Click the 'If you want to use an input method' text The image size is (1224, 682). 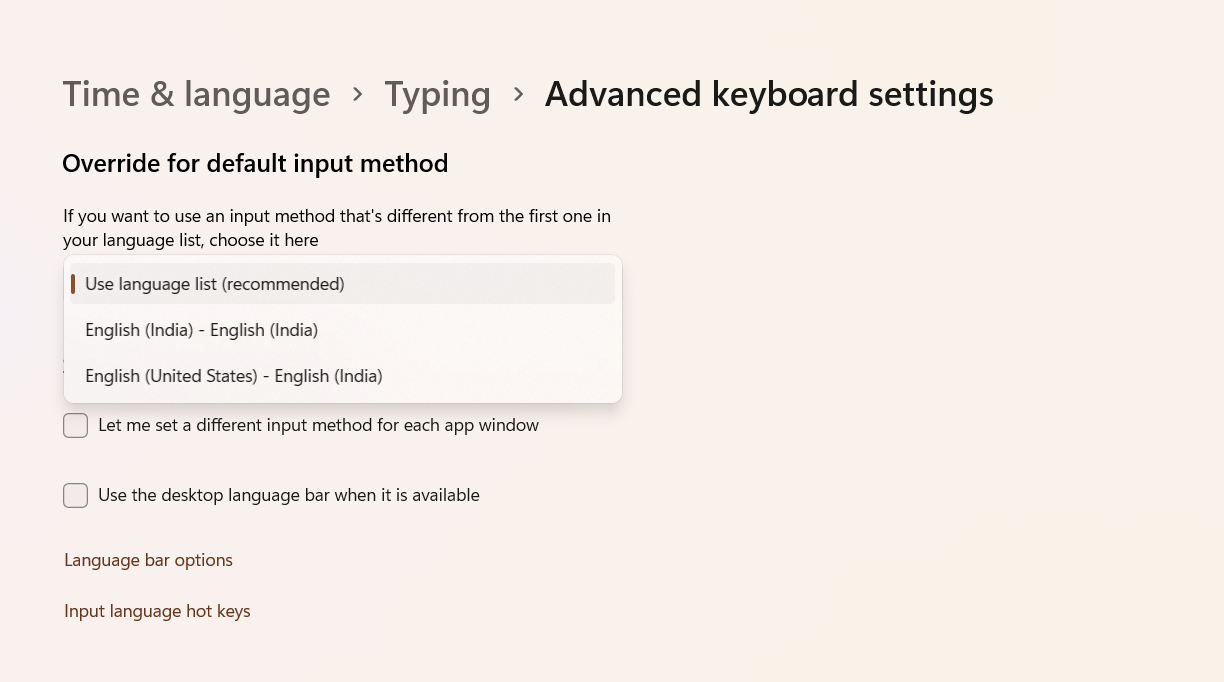point(337,216)
